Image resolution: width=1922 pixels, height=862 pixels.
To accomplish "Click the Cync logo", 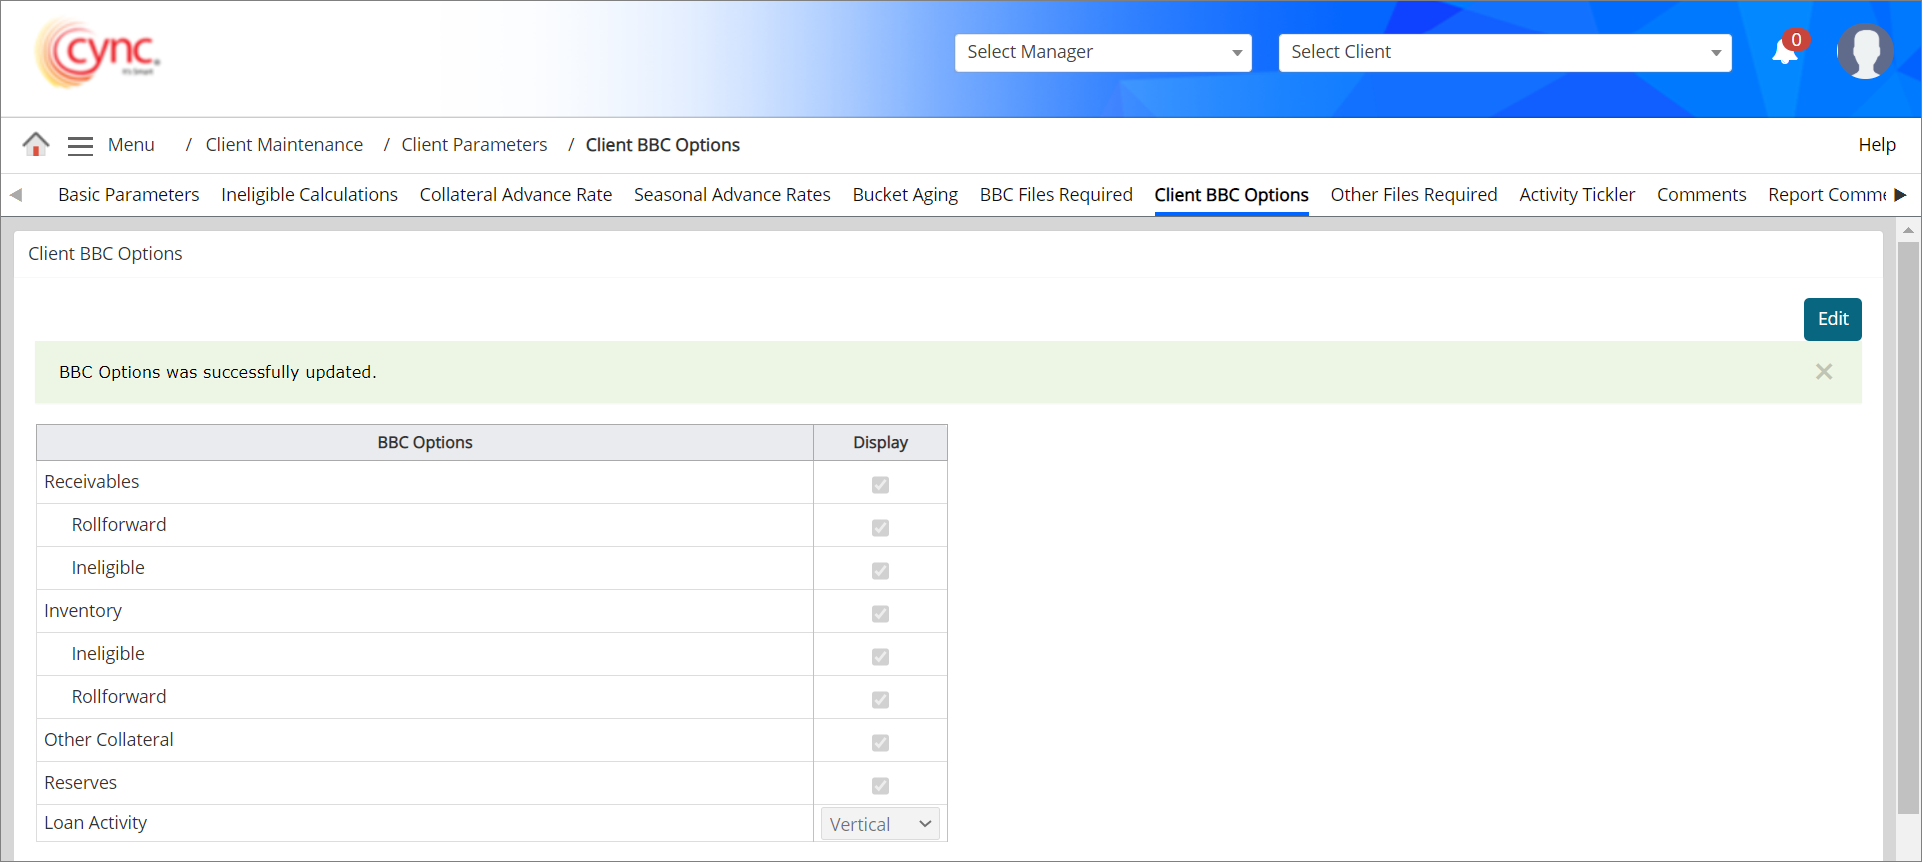I will click(98, 54).
